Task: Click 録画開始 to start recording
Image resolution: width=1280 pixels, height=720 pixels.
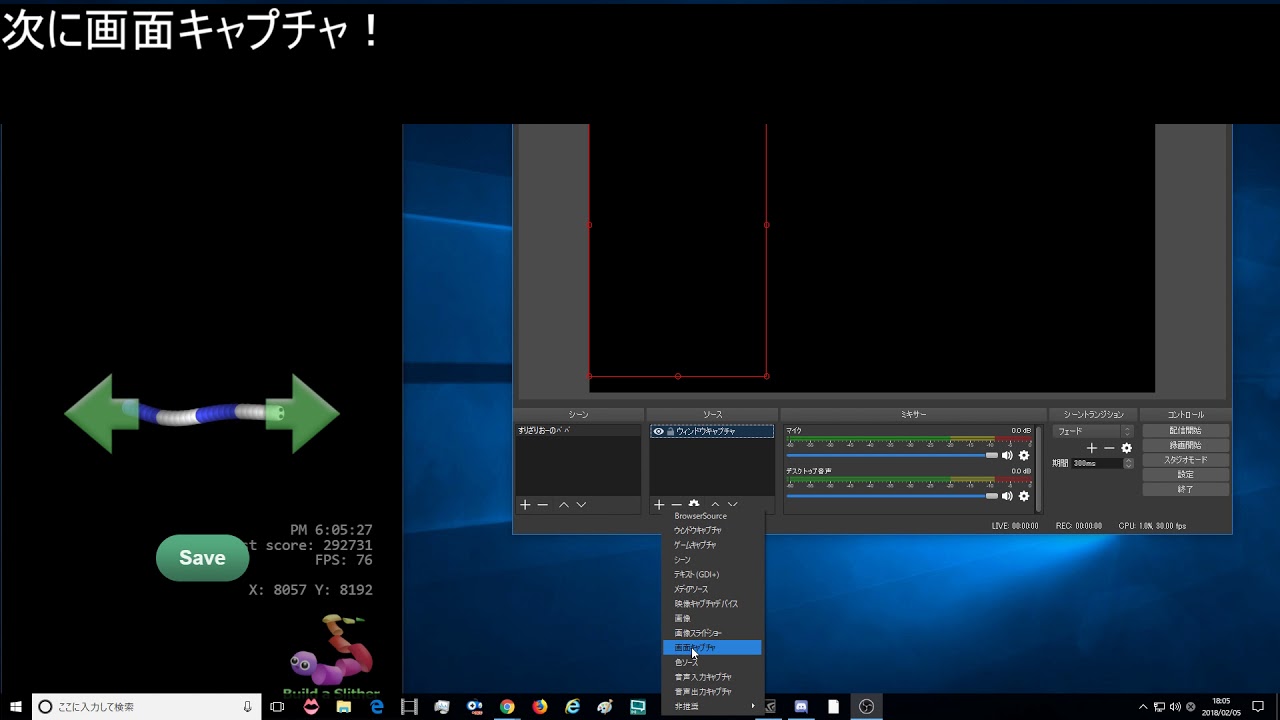Action: tap(1185, 445)
